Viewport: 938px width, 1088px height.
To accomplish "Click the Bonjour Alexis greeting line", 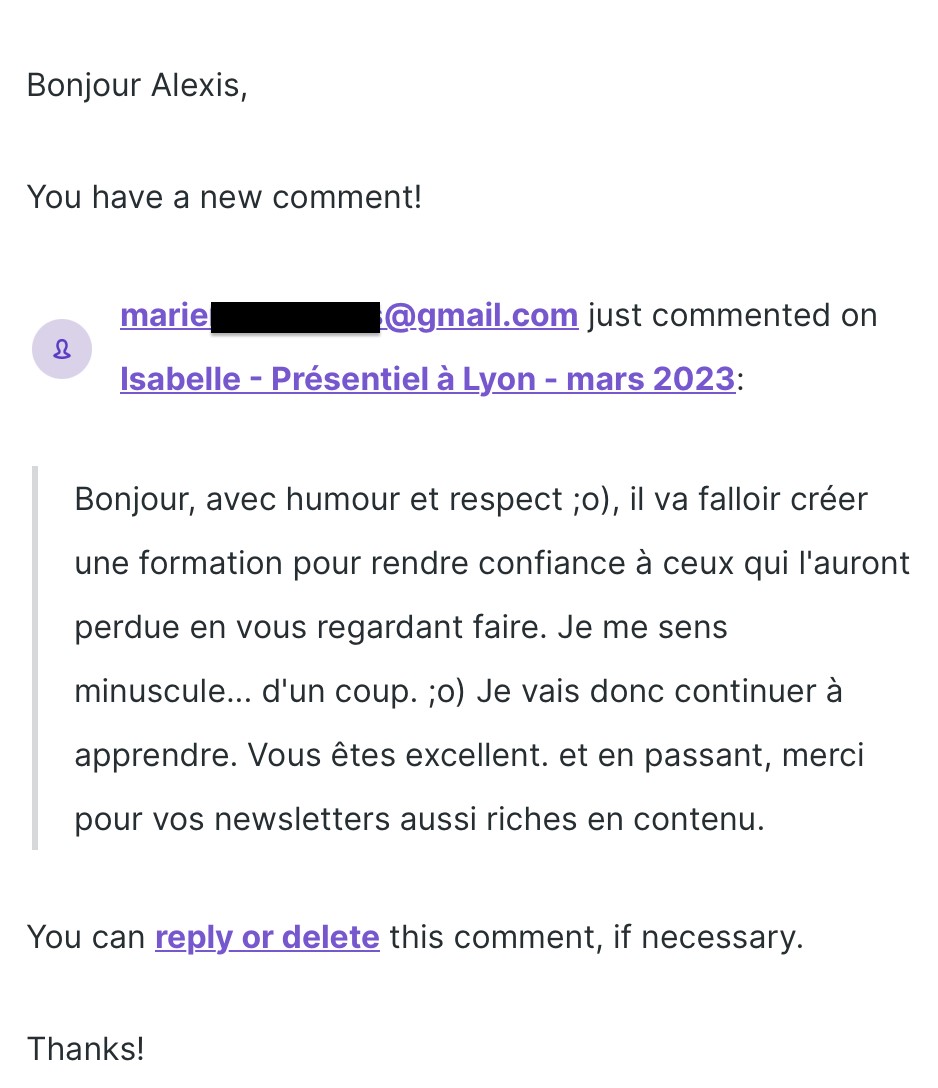I will (137, 85).
